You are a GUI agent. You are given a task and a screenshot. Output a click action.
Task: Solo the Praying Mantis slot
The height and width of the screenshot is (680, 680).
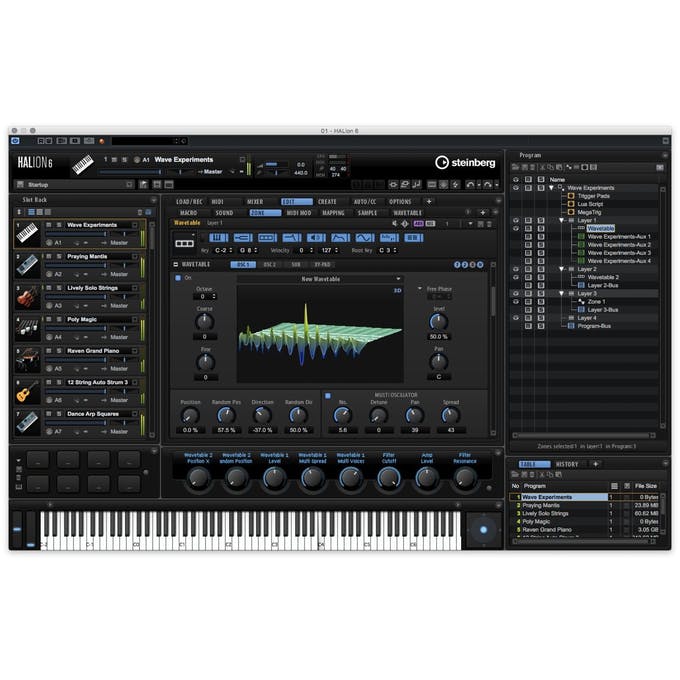tap(59, 256)
